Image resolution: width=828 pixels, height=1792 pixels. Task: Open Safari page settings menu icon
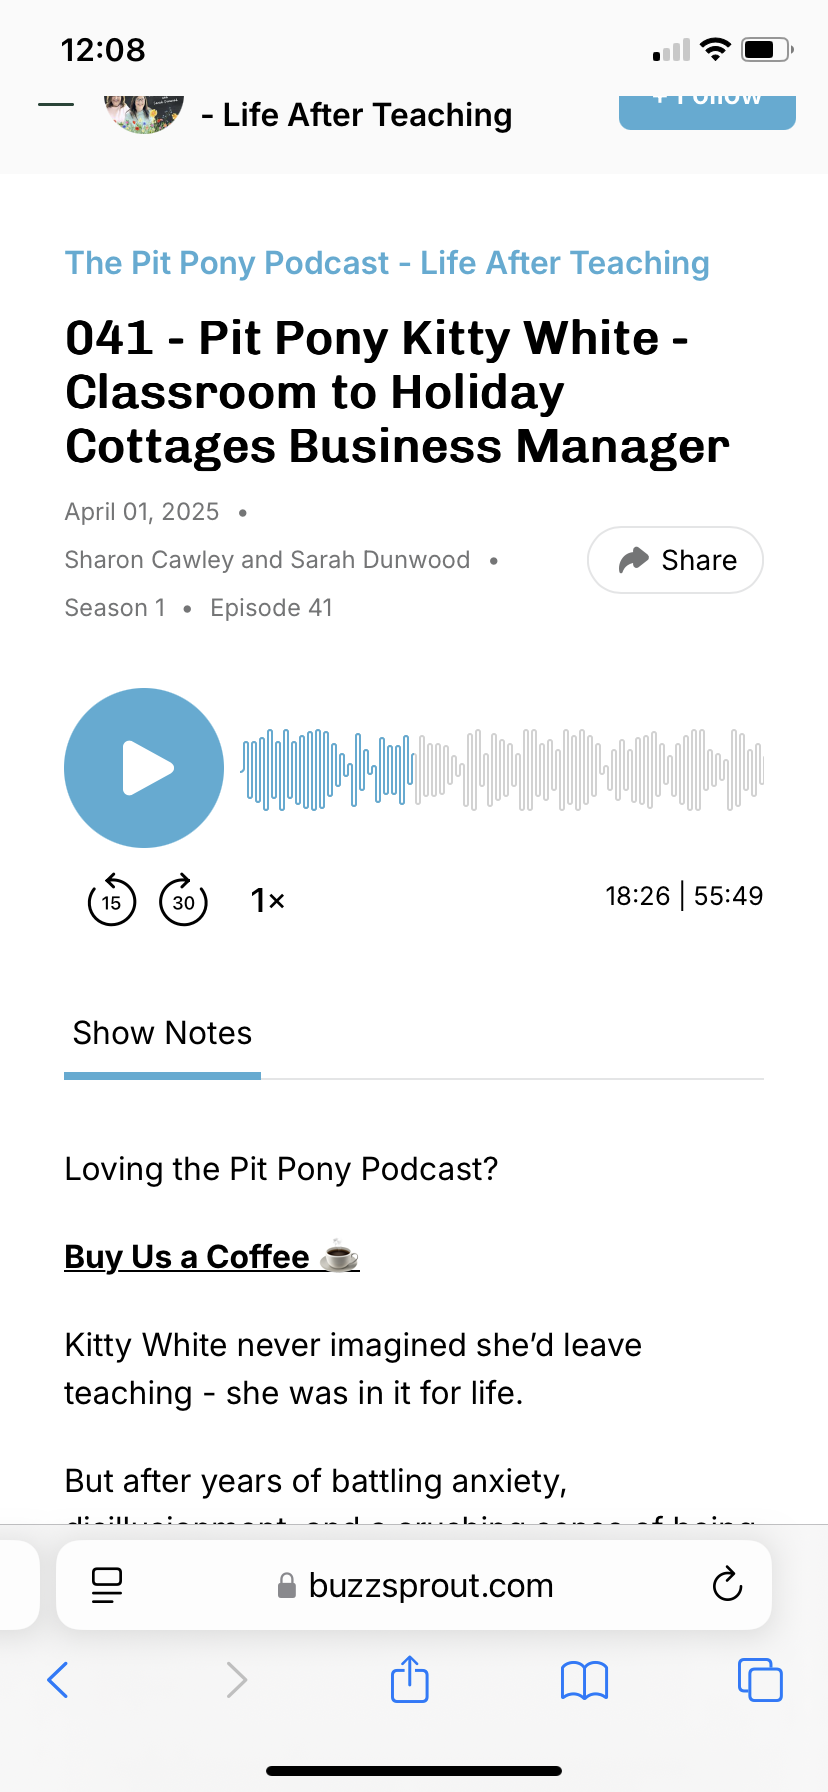tap(107, 1585)
